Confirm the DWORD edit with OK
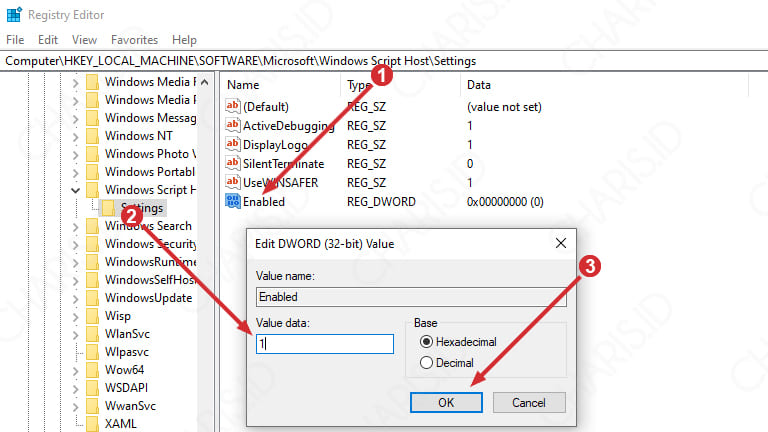768x432 pixels. coord(446,403)
